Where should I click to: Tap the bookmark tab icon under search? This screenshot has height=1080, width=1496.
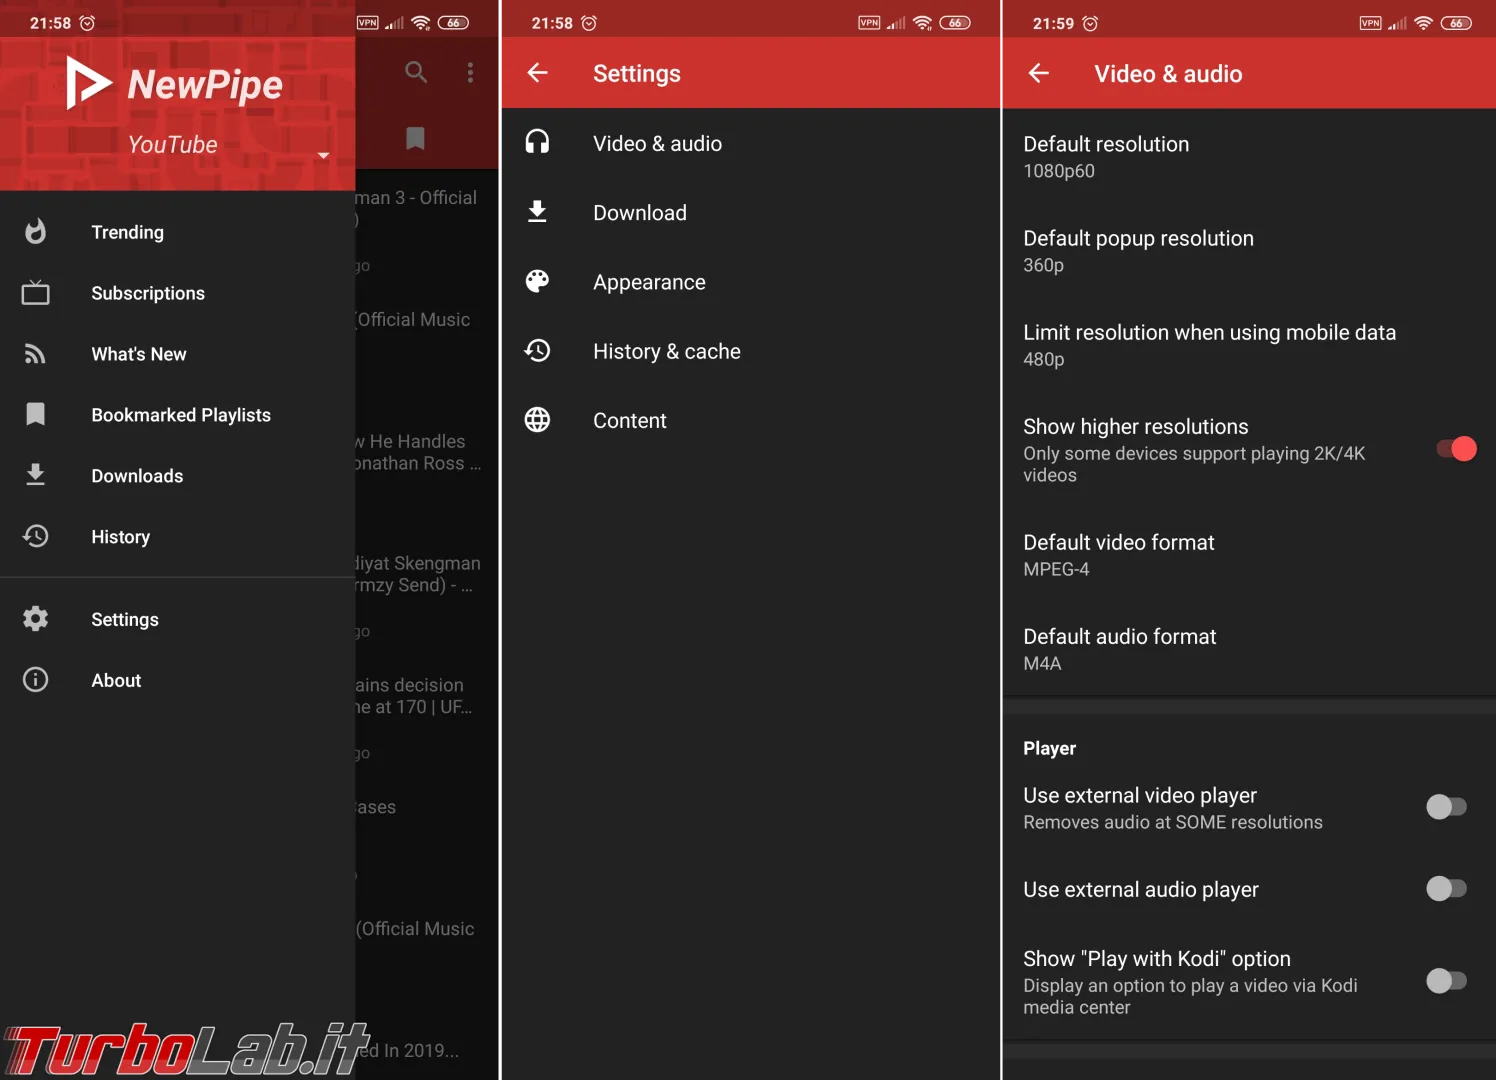tap(415, 138)
